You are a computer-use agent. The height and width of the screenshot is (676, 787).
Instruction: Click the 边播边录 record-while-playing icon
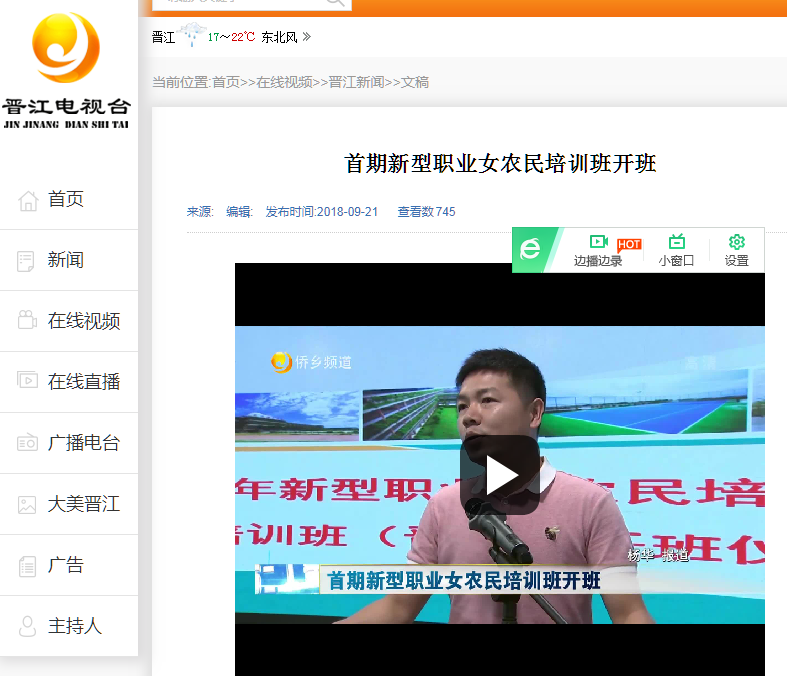click(x=598, y=242)
